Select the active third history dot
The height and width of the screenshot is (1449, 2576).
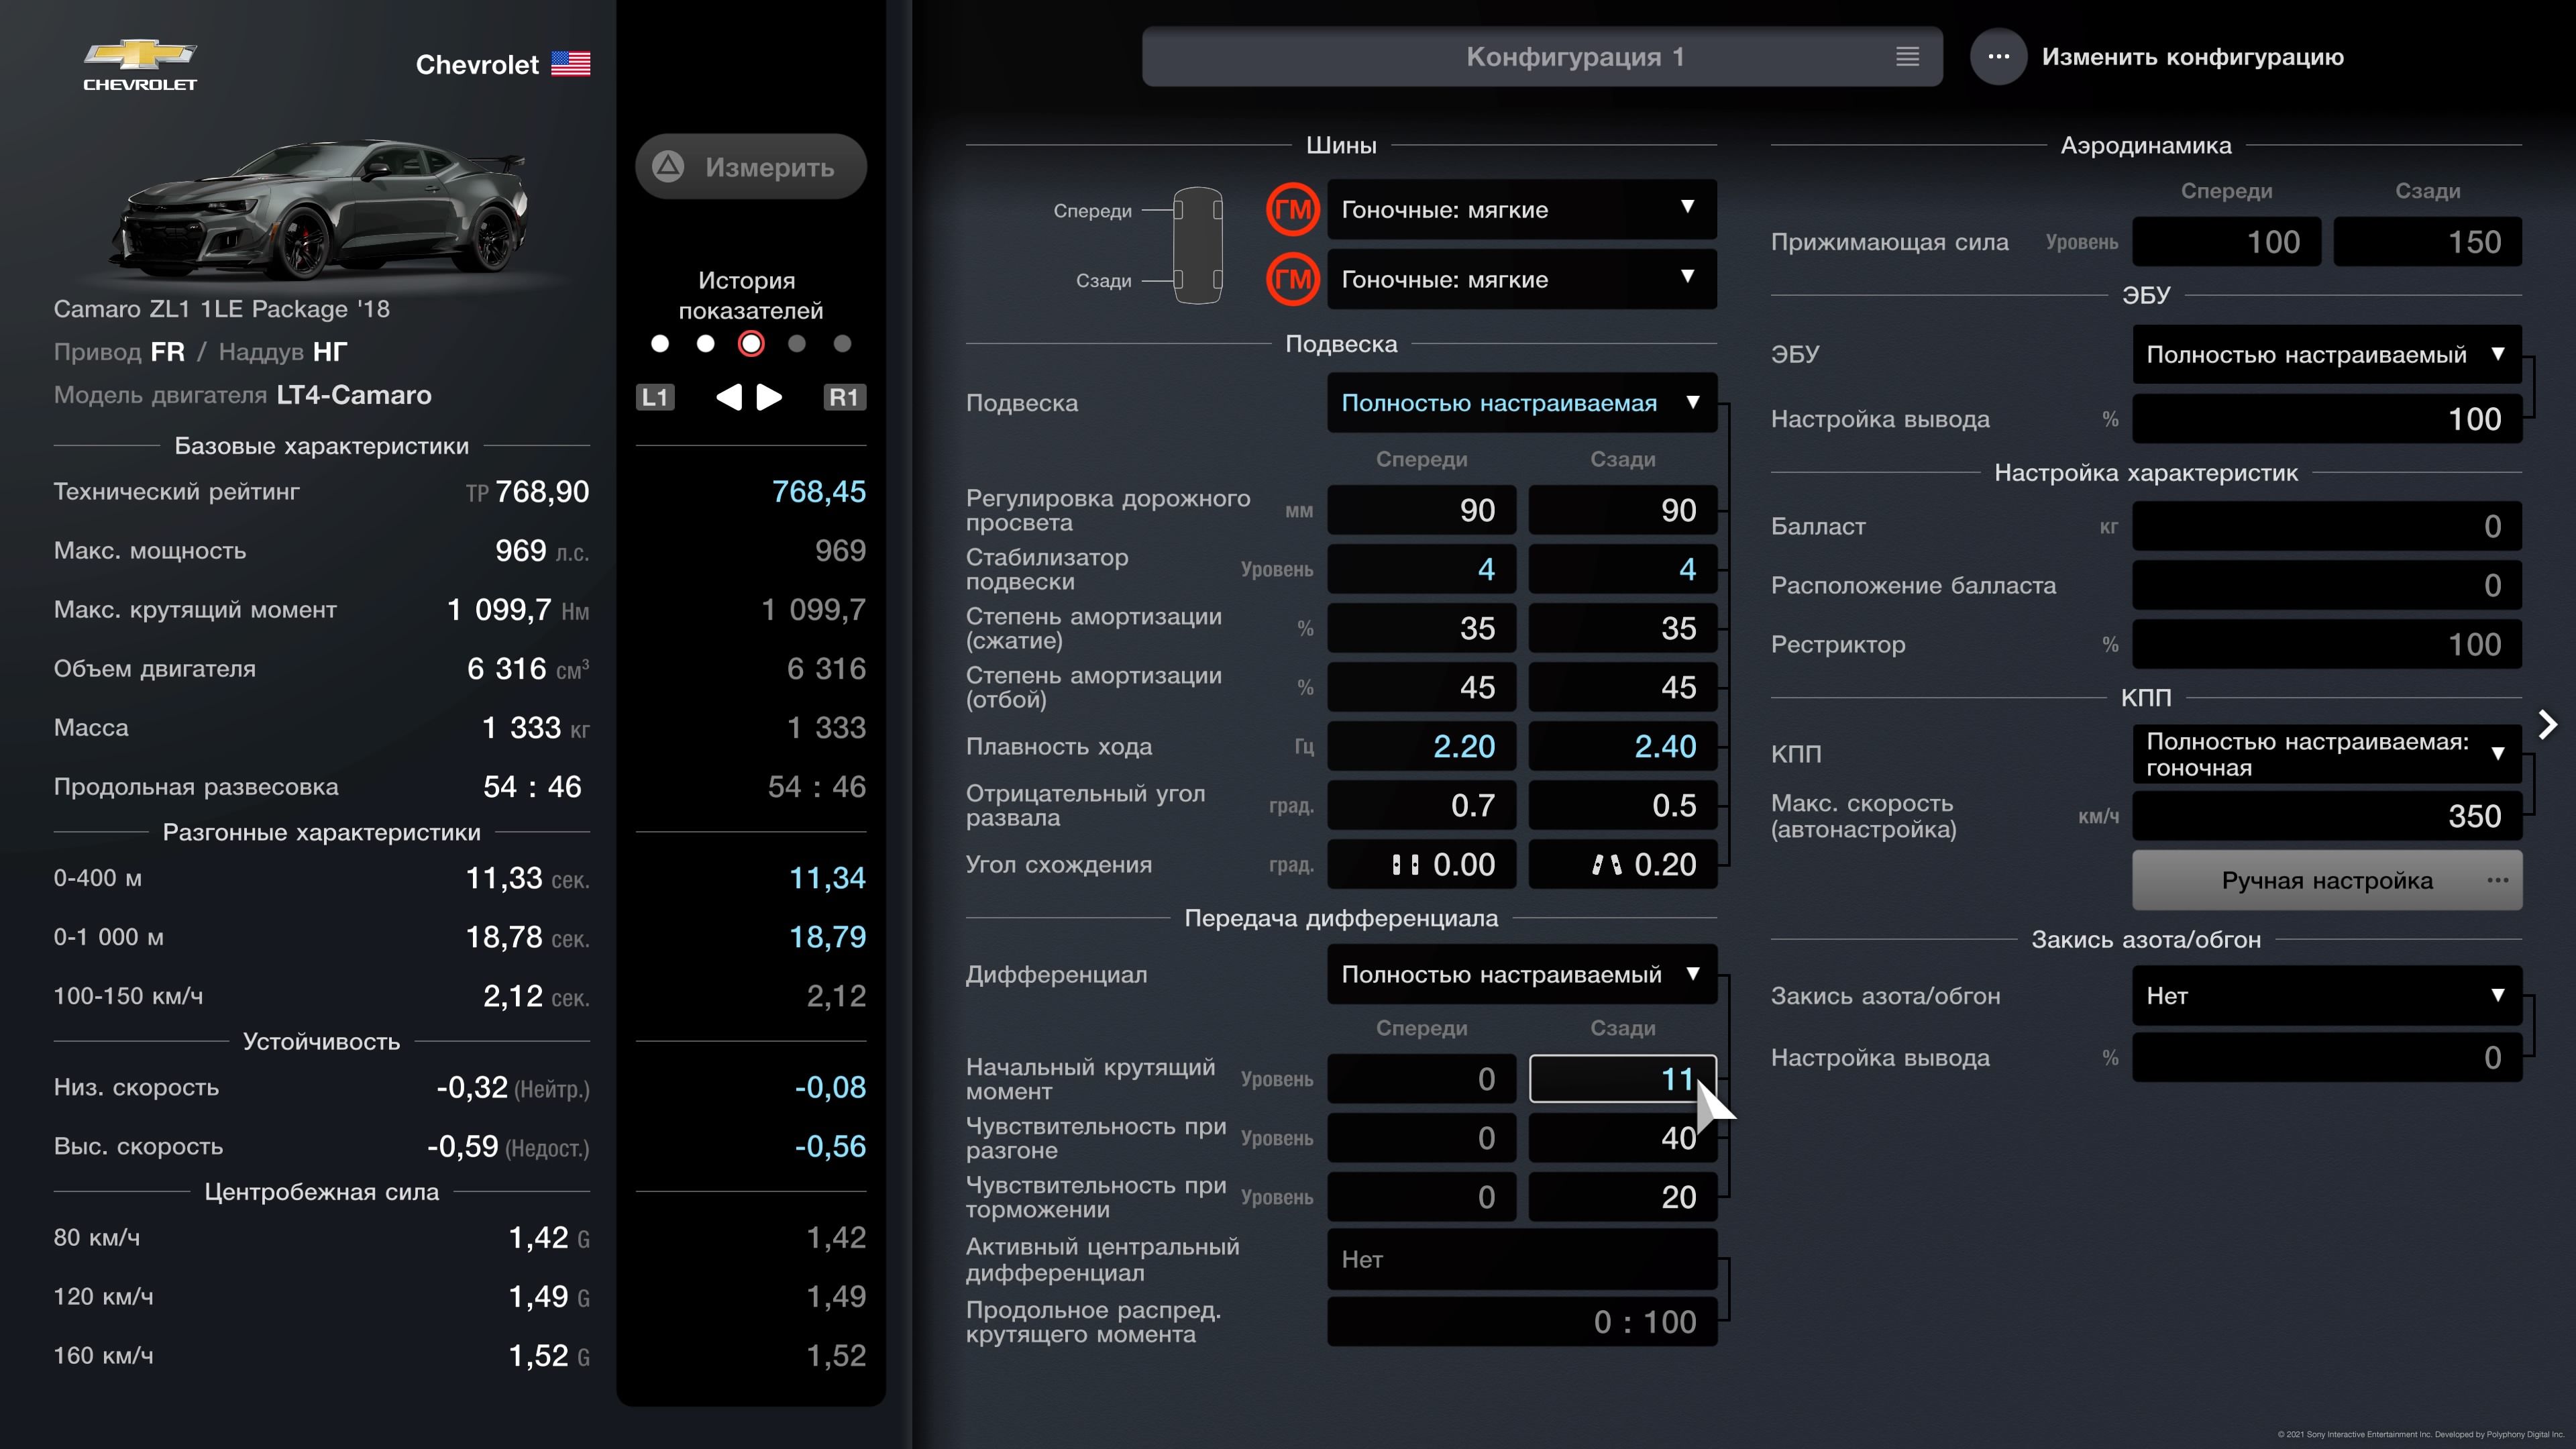(x=751, y=344)
